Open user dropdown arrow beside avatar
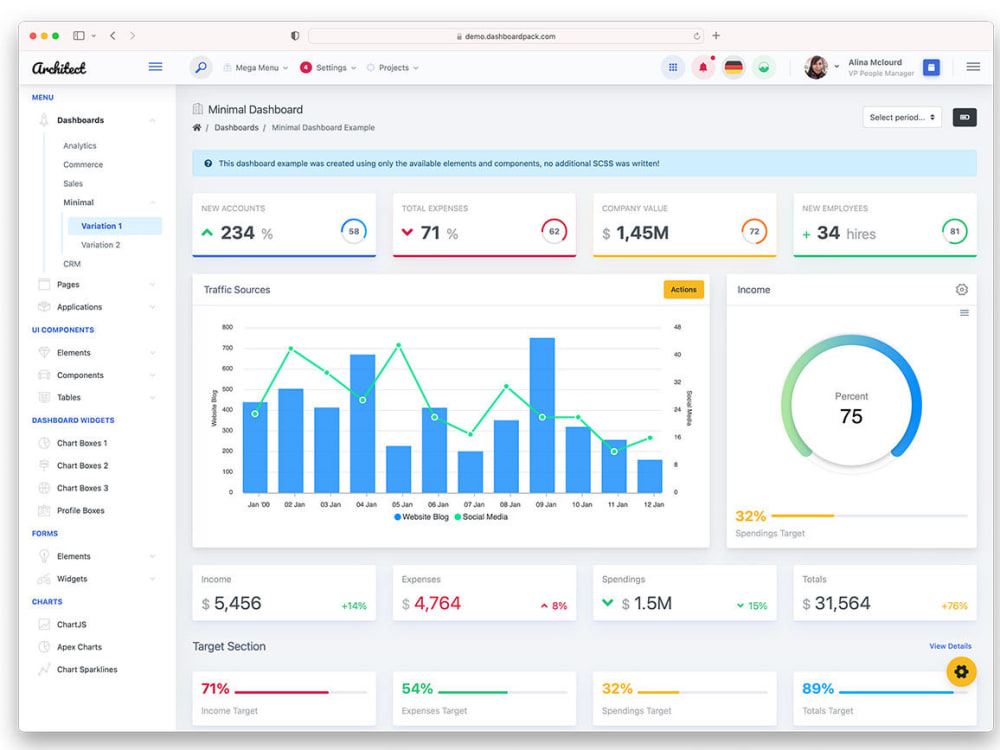Screen dimensions: 1000x750 coord(837,67)
